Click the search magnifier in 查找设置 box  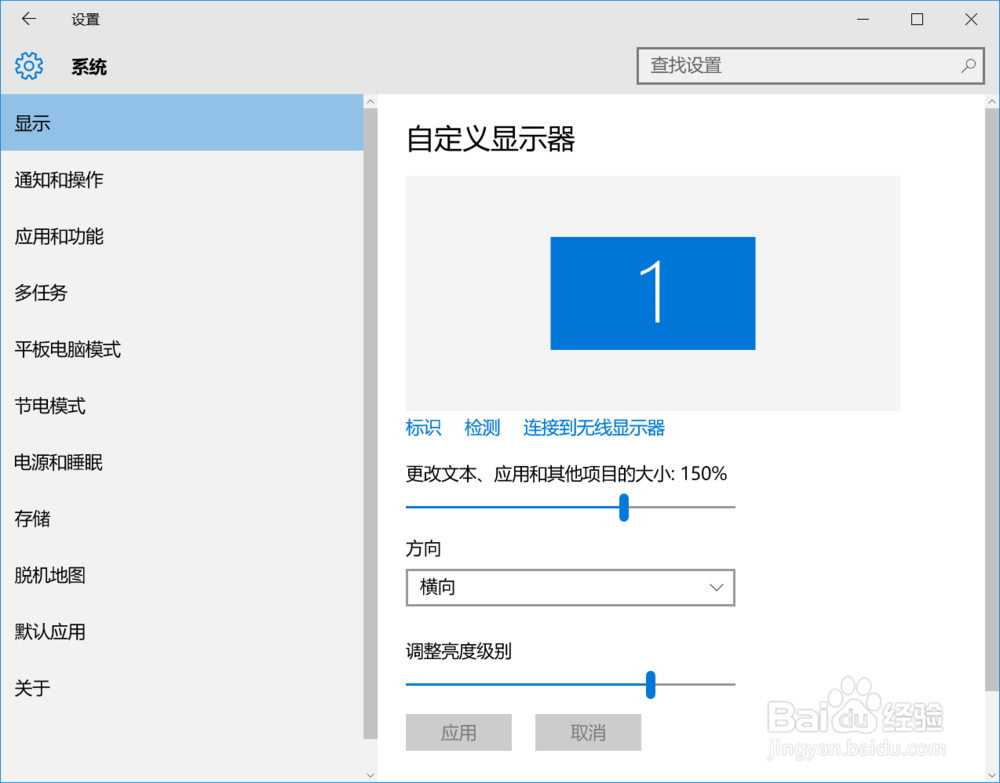(967, 65)
